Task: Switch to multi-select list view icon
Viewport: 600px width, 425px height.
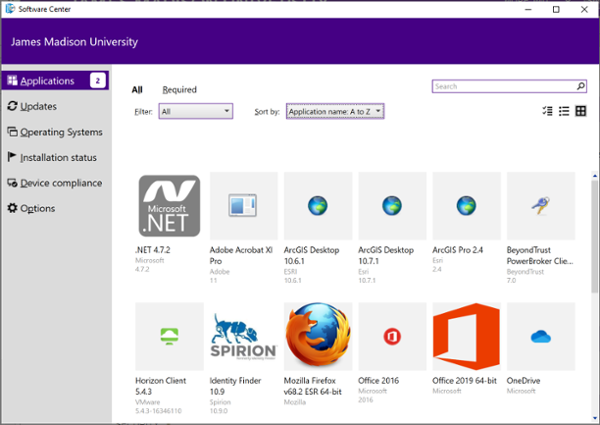Action: (x=547, y=111)
